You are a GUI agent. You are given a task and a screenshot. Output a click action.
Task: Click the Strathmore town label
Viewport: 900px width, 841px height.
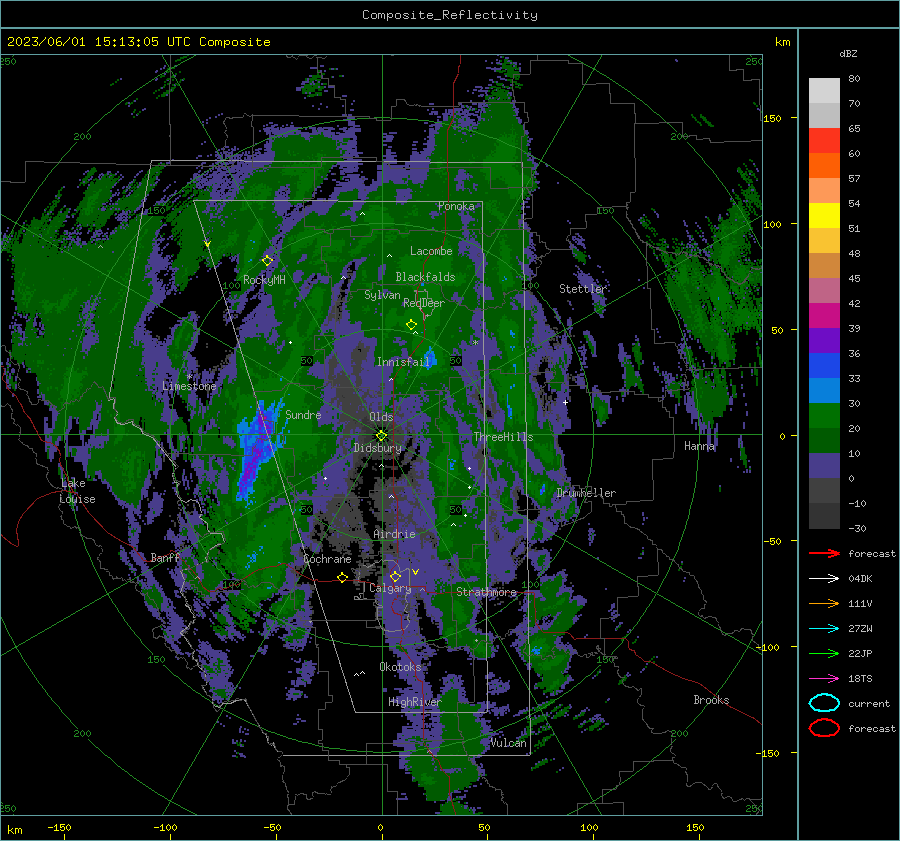(486, 592)
